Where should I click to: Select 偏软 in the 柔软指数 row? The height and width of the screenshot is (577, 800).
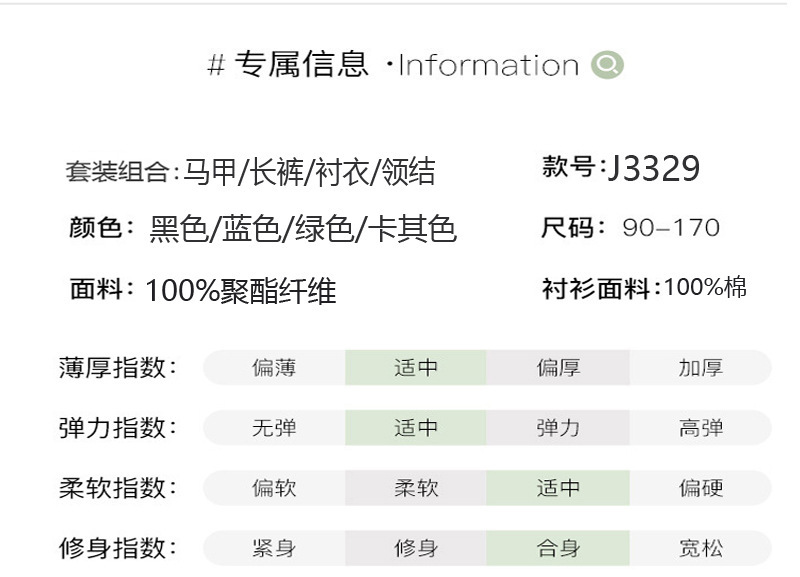click(x=274, y=488)
